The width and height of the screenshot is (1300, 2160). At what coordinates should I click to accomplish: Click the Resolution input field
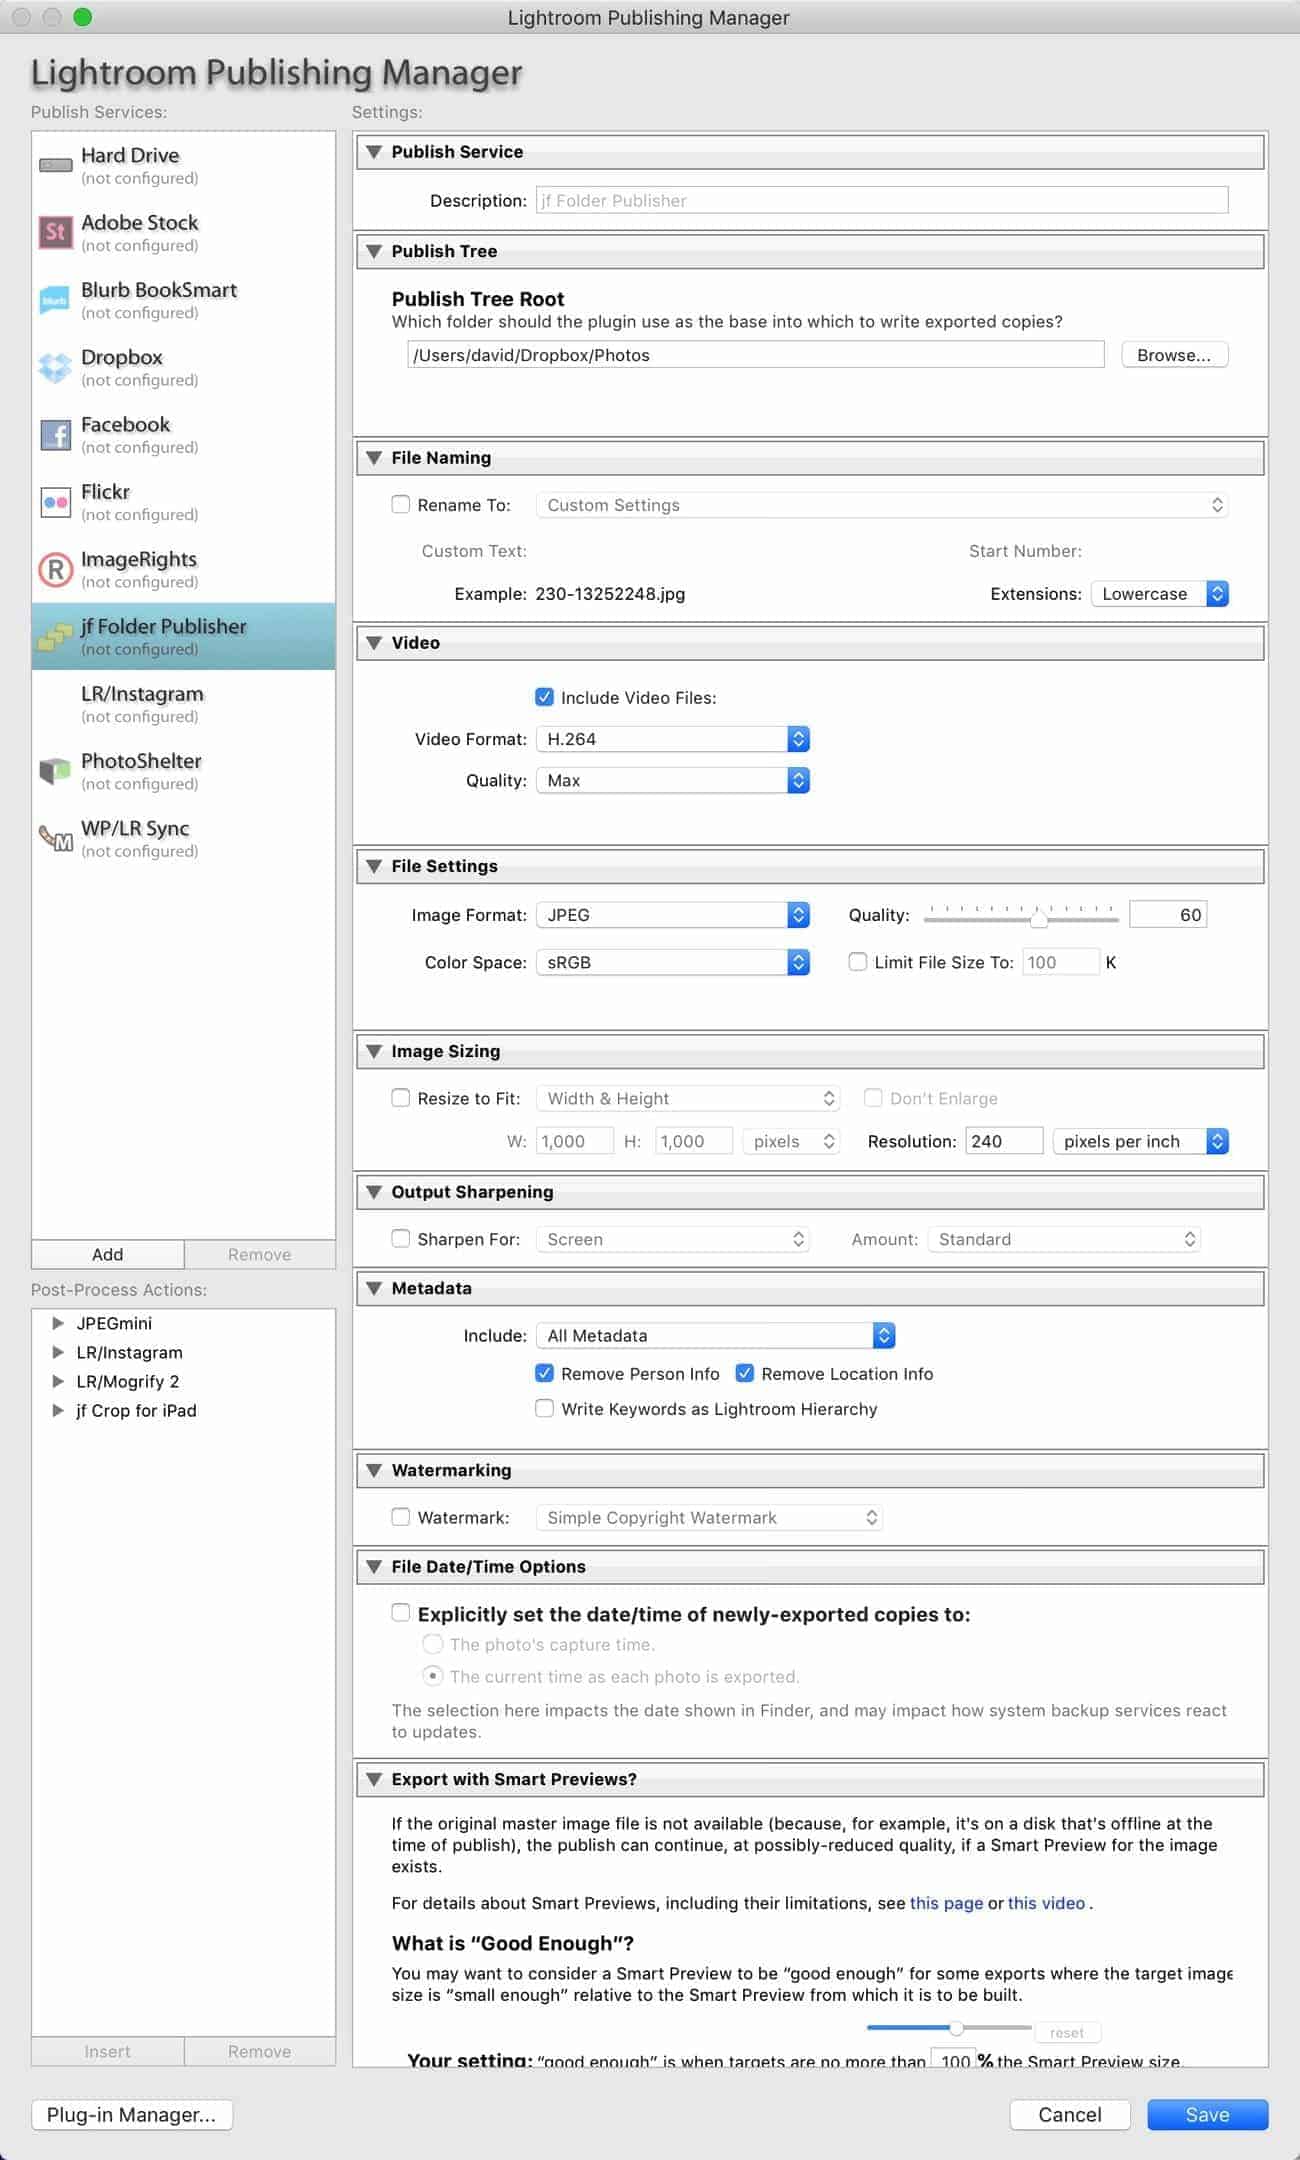[x=1004, y=1141]
